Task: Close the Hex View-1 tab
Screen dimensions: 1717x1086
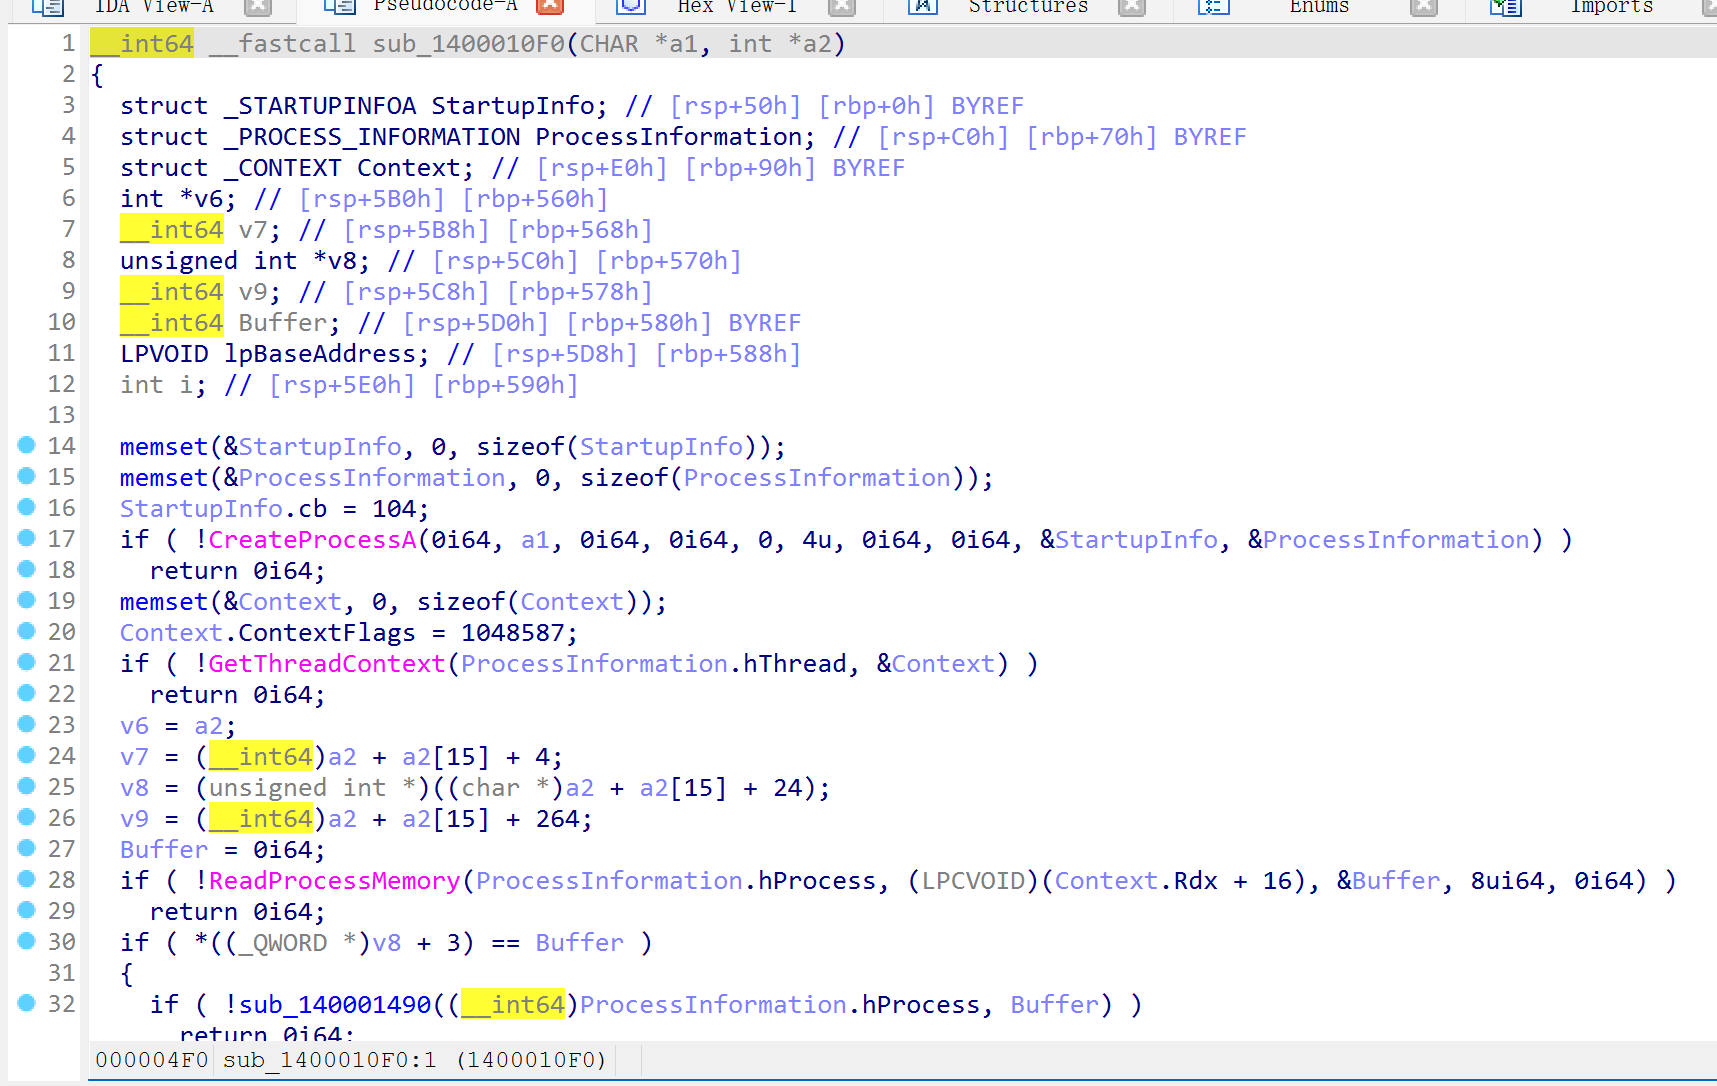Action: [x=842, y=7]
